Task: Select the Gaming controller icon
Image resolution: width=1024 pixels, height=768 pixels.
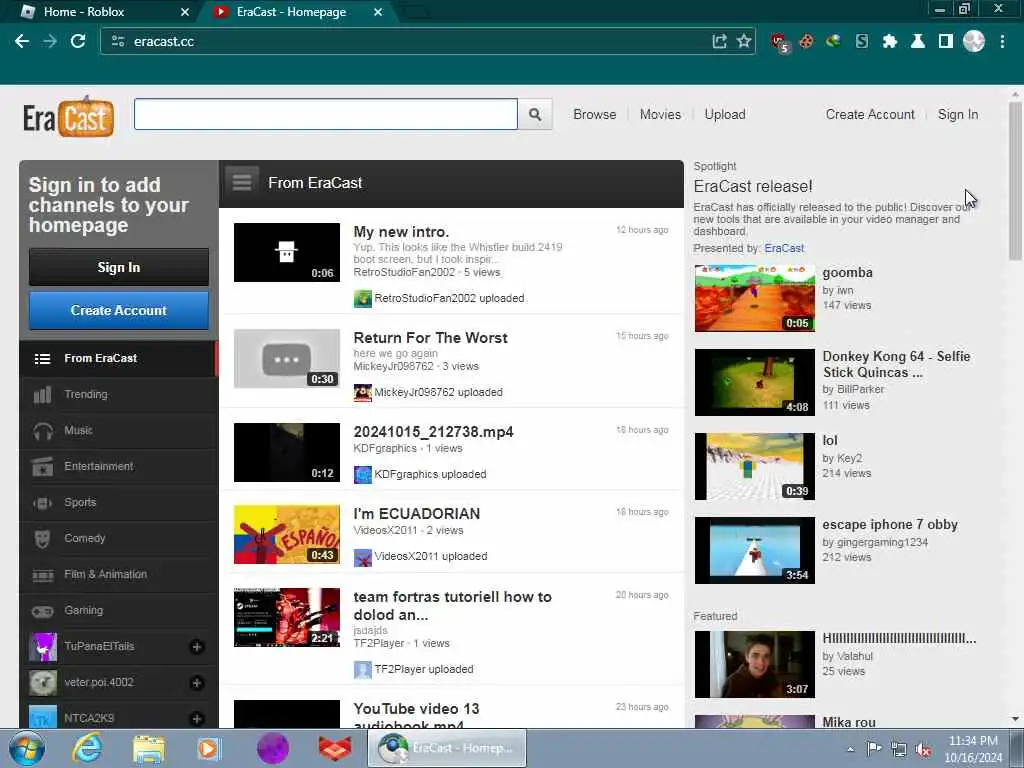Action: [x=42, y=611]
